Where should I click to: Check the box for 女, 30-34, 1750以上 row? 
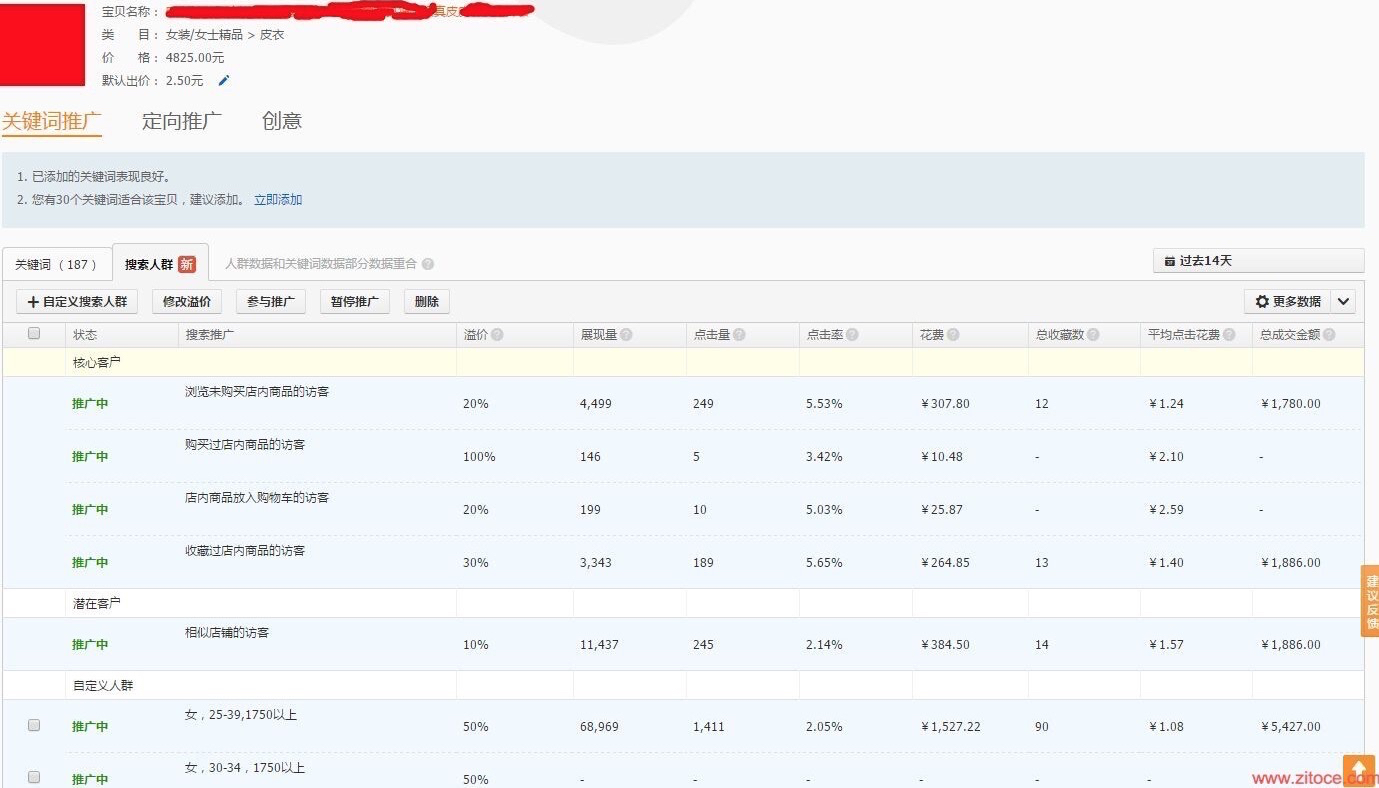pyautogui.click(x=34, y=778)
